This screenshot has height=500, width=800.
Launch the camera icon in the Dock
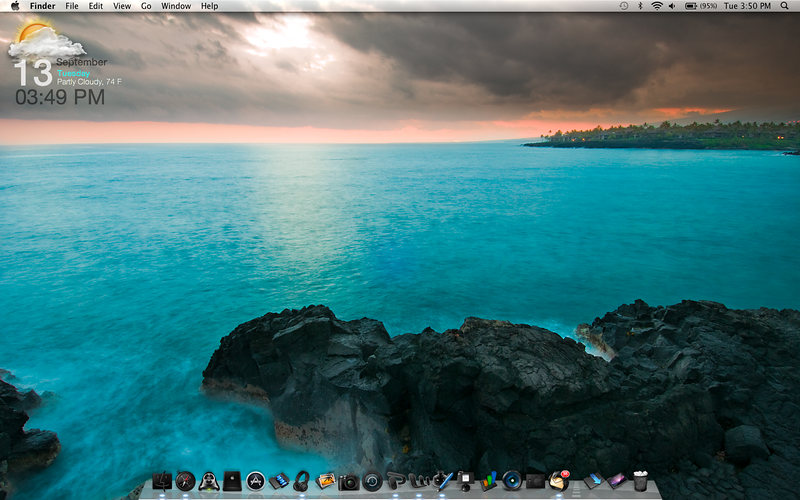pyautogui.click(x=348, y=482)
